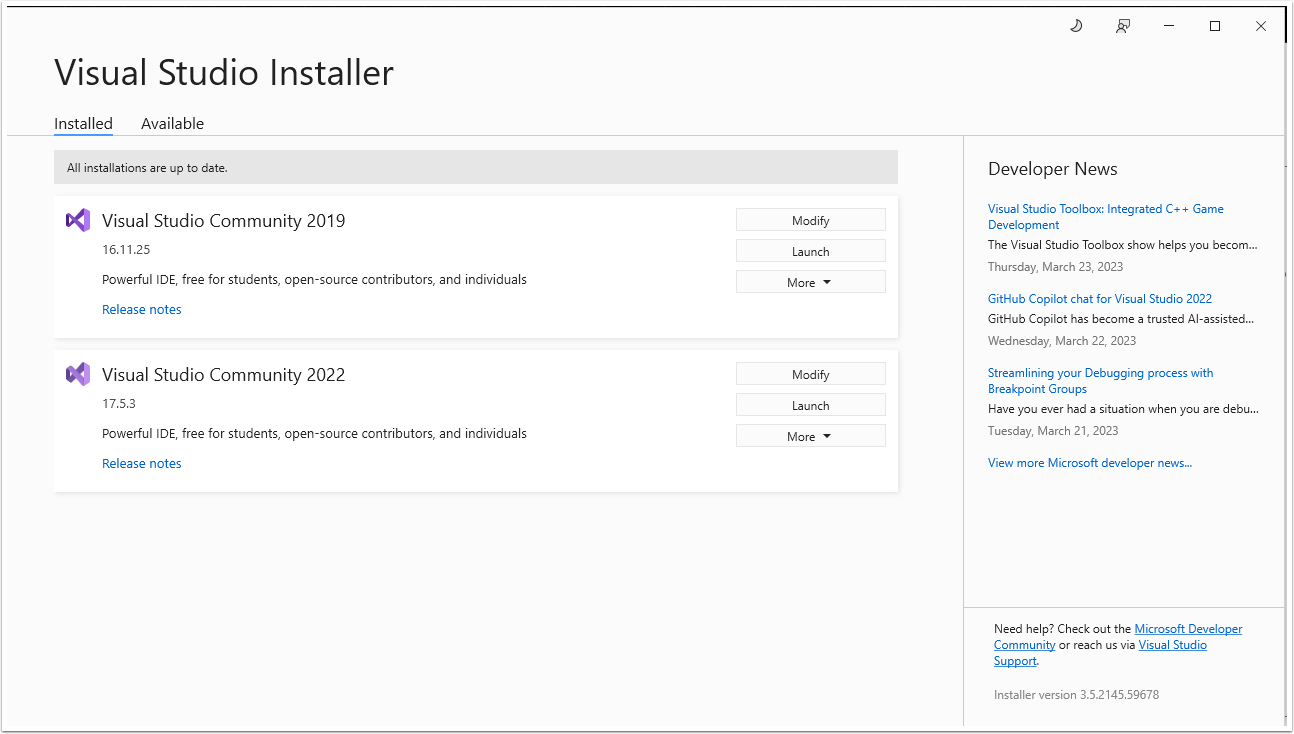The width and height of the screenshot is (1294, 734).
Task: Click 'Have you ever had a situation' summary
Action: point(1123,409)
